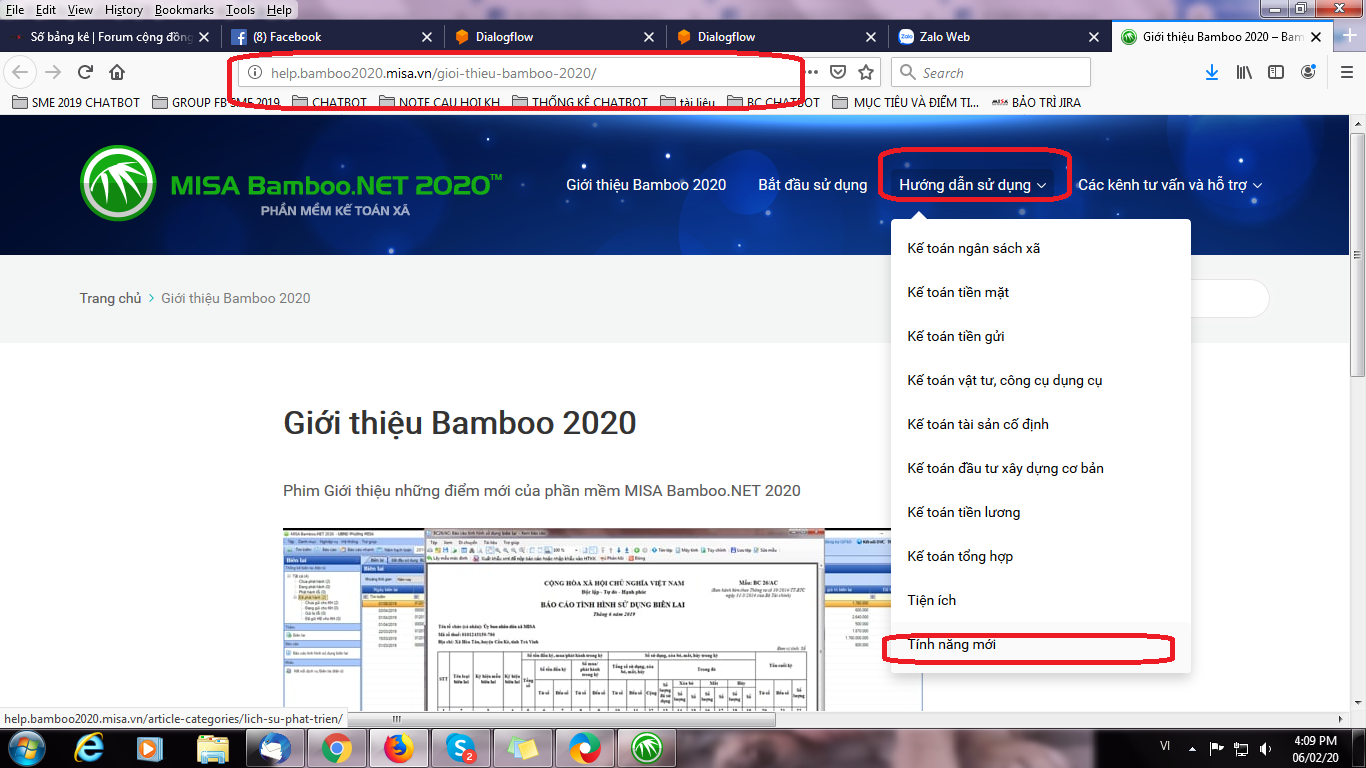Viewport: 1366px width, 768px height.
Task: Open the Bookmarks menu
Action: tap(184, 10)
